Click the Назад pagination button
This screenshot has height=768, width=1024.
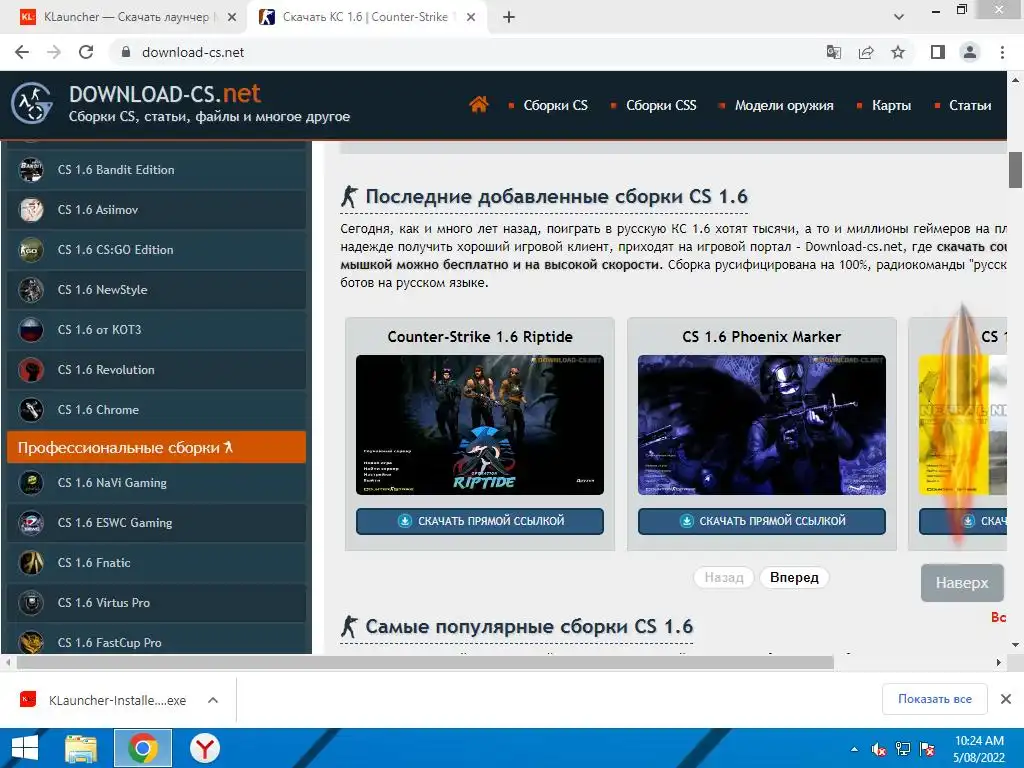[724, 577]
